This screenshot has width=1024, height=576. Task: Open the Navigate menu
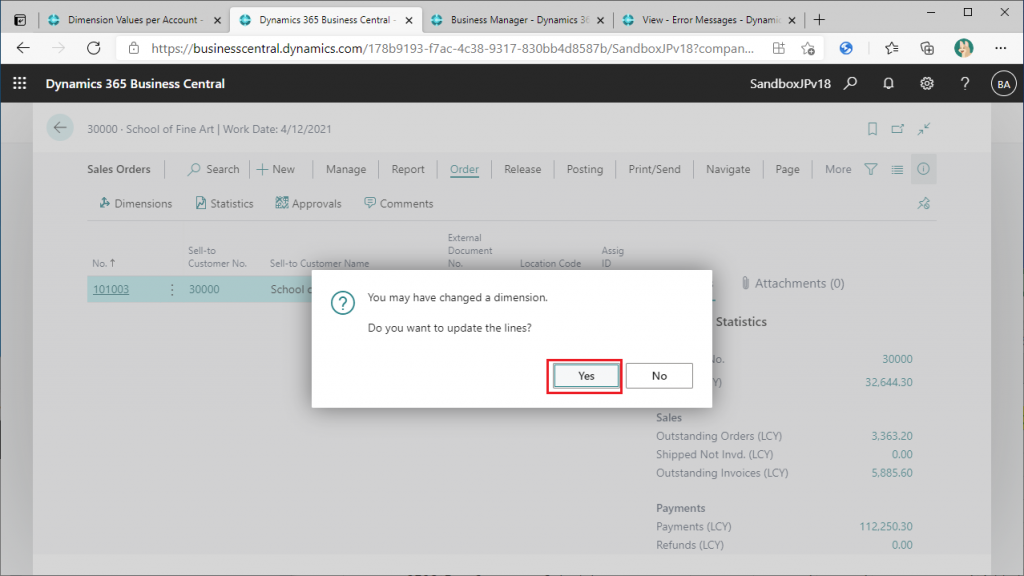pyautogui.click(x=728, y=169)
